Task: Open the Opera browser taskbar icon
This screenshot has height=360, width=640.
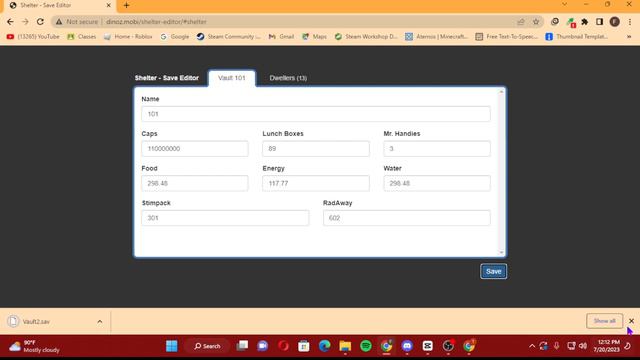Action: (x=283, y=346)
